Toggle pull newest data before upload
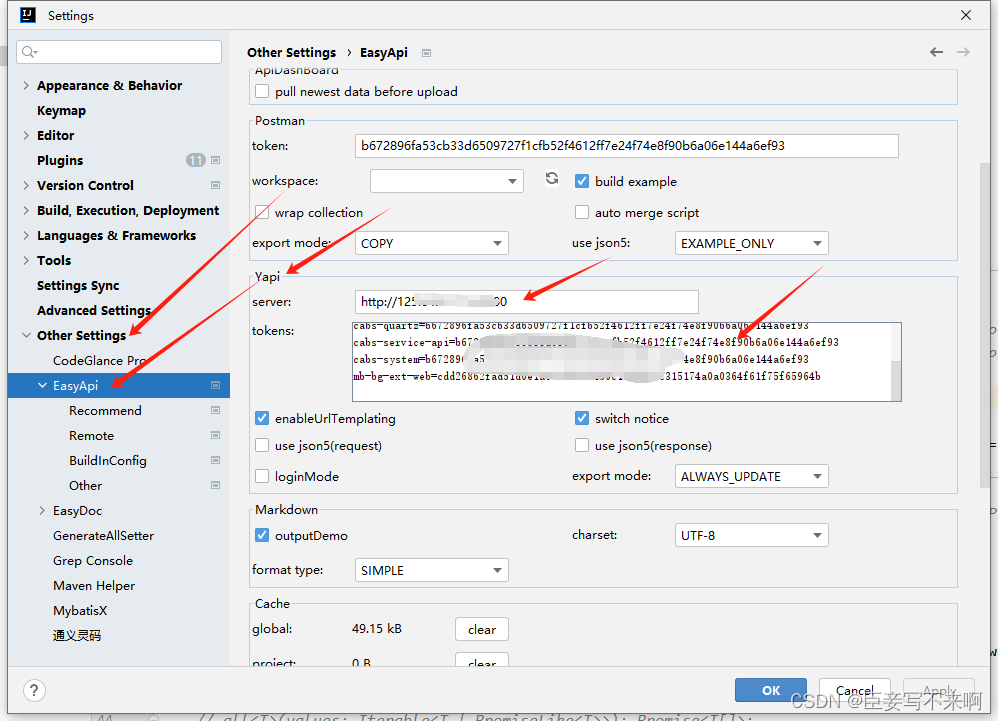The height and width of the screenshot is (721, 998). (262, 91)
